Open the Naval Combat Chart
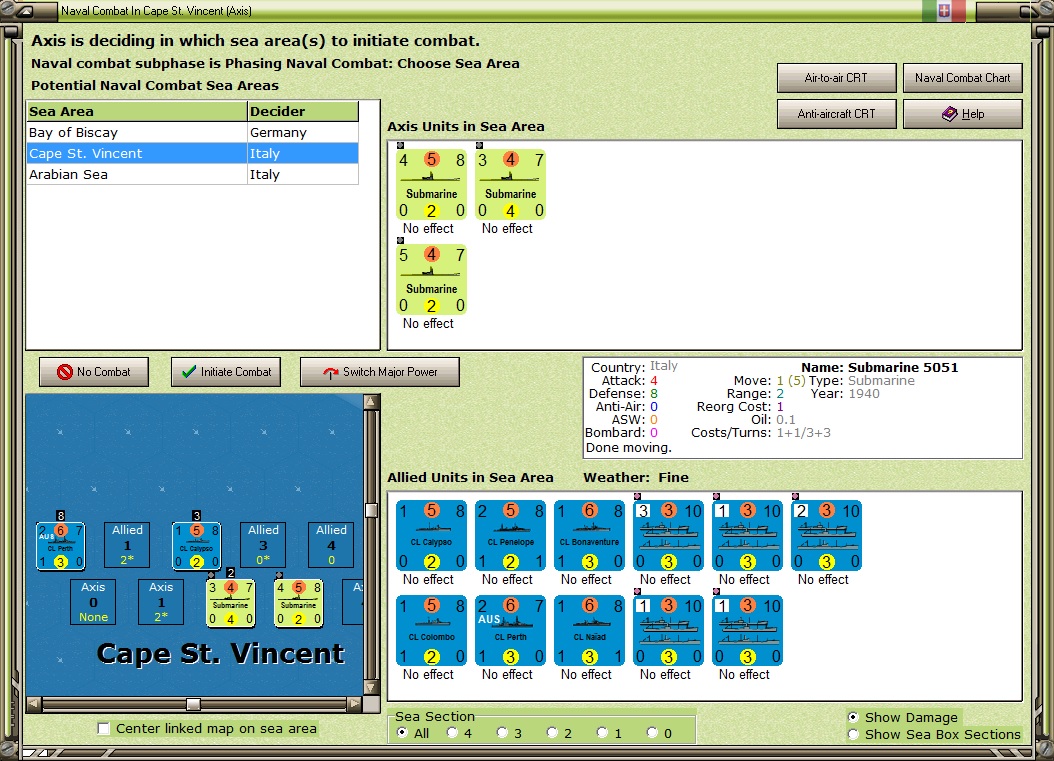This screenshot has height=761, width=1054. [x=963, y=78]
